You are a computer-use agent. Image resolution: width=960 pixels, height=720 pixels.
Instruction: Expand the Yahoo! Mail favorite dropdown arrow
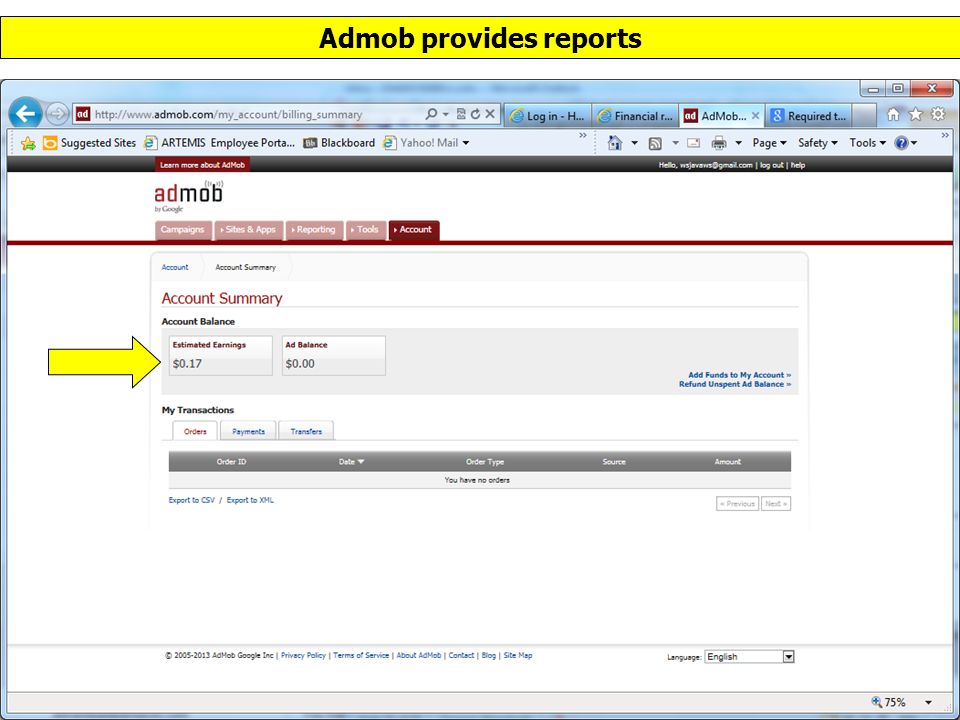click(466, 143)
